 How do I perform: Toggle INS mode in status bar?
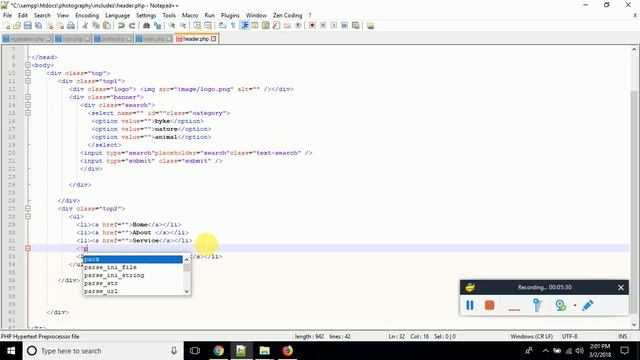622,336
